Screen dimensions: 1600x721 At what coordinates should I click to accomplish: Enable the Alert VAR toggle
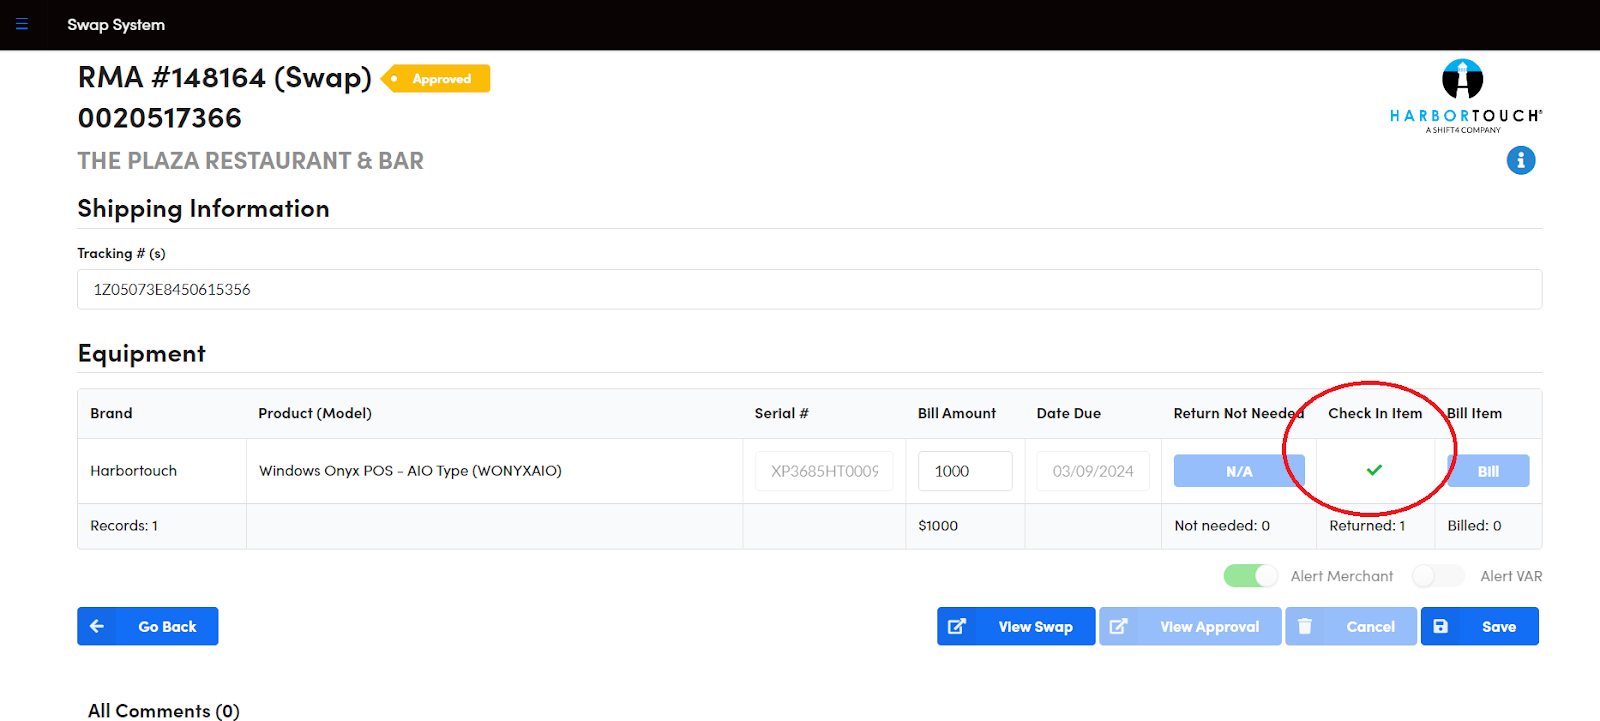(1438, 576)
